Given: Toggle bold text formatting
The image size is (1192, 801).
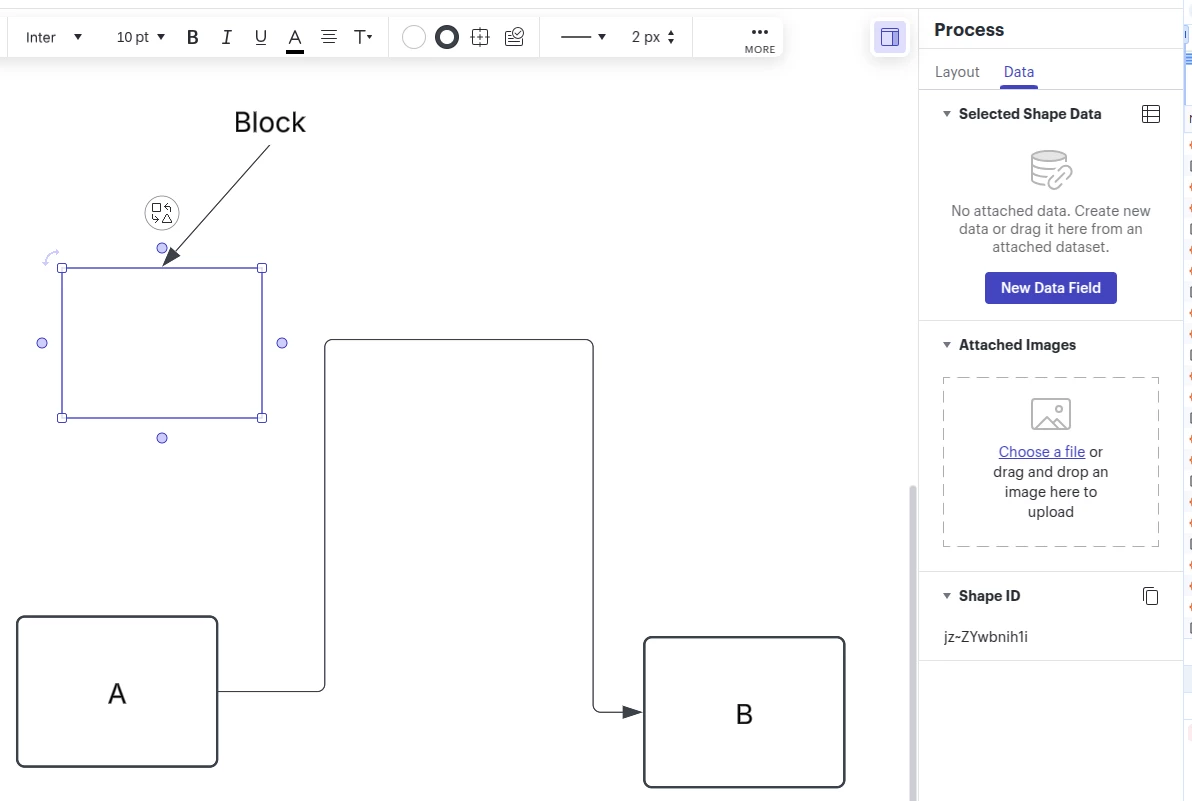Looking at the screenshot, I should pos(192,37).
